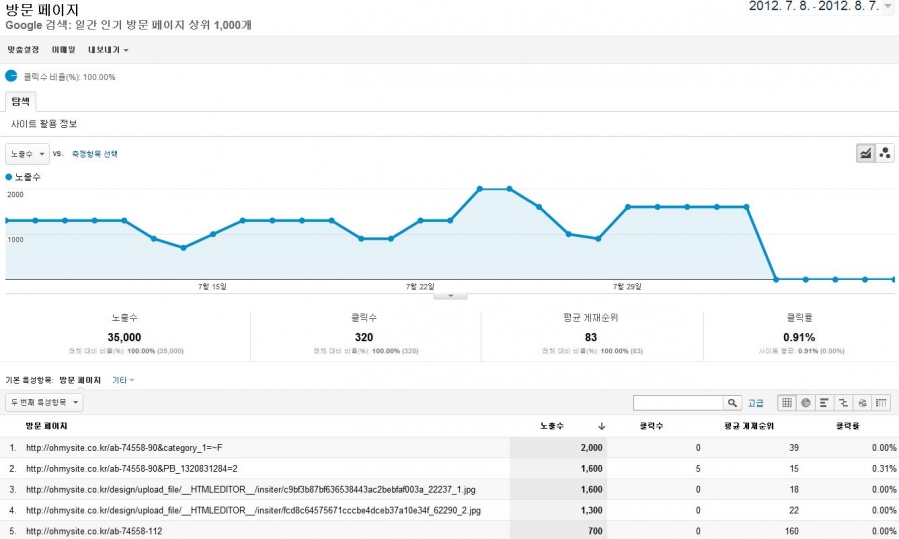Focus the table search input field
899x539 pixels.
[x=679, y=403]
